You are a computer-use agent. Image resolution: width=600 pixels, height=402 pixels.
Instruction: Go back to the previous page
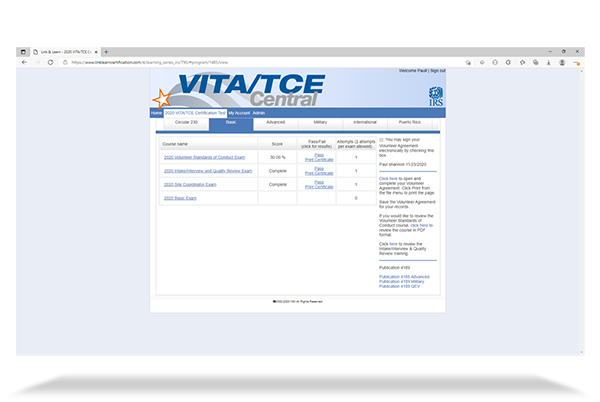tap(24, 62)
